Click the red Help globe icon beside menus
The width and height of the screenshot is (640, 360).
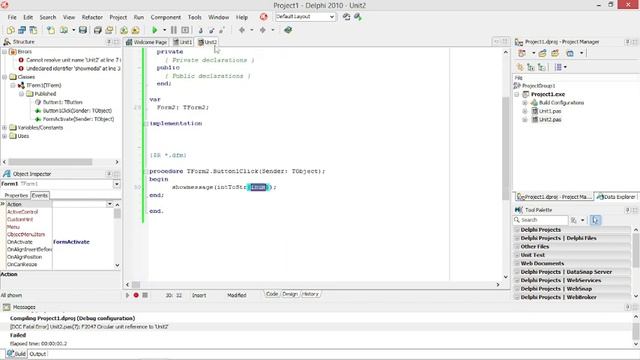264,17
